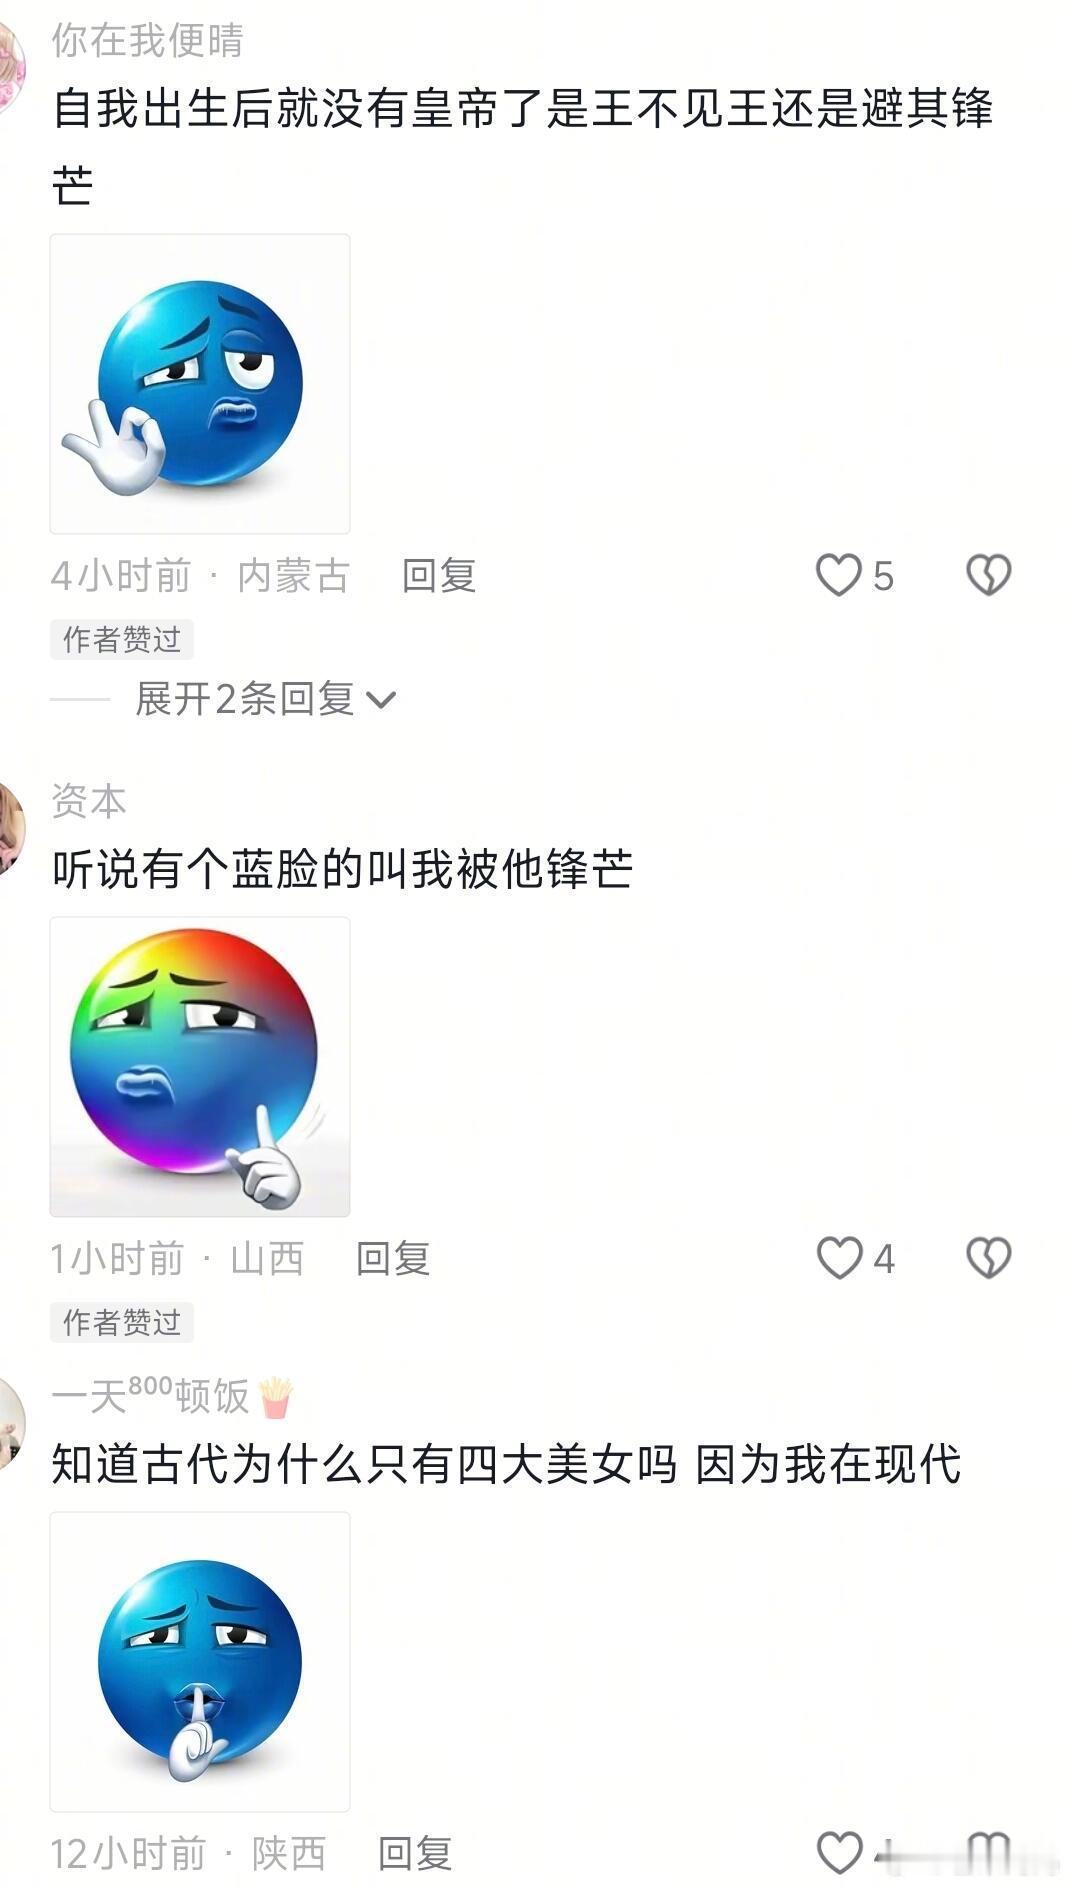
Task: Open username 你在我便晴 profile
Action: [x=147, y=41]
